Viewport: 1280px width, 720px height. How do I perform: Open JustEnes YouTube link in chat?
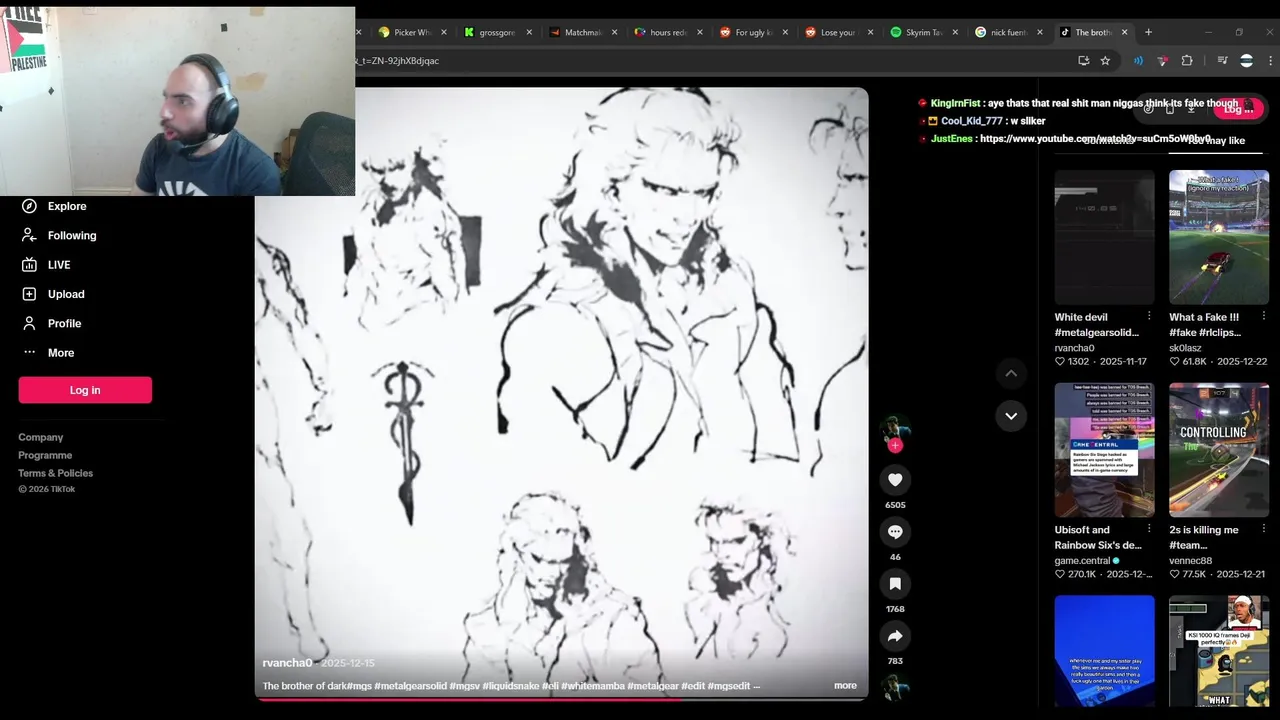(1095, 139)
